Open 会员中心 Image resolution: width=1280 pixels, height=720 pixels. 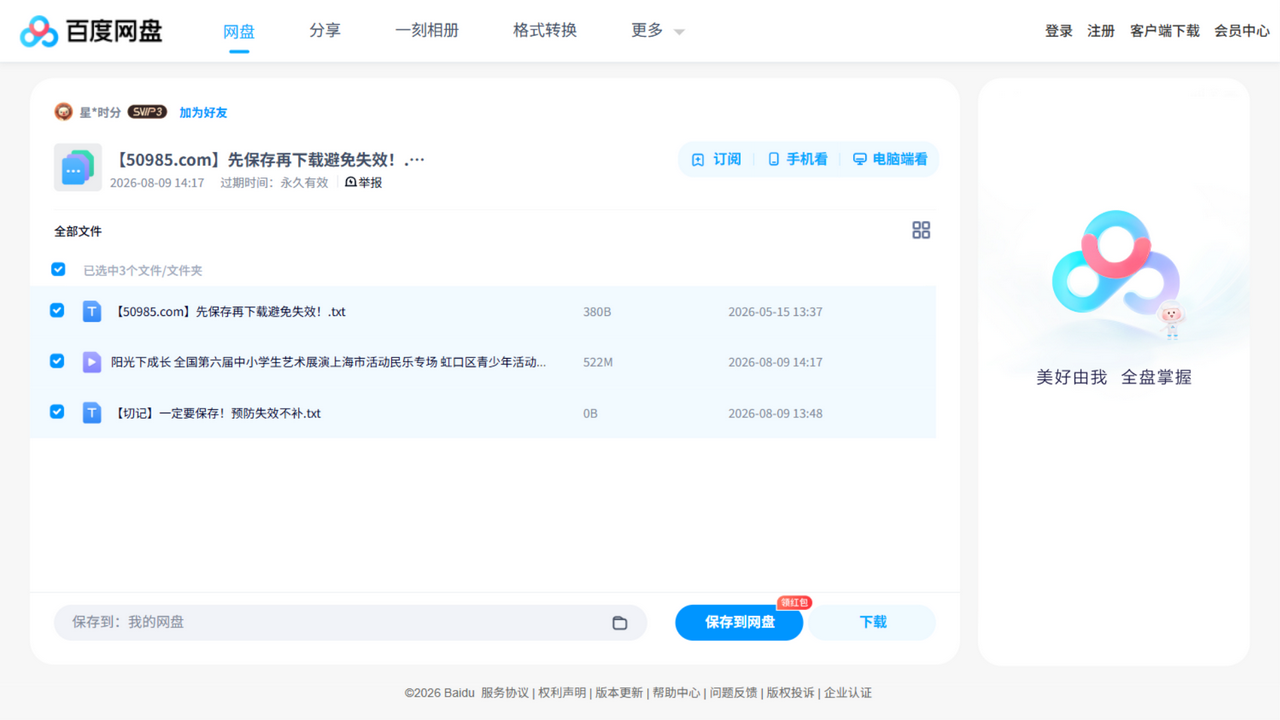point(1242,31)
